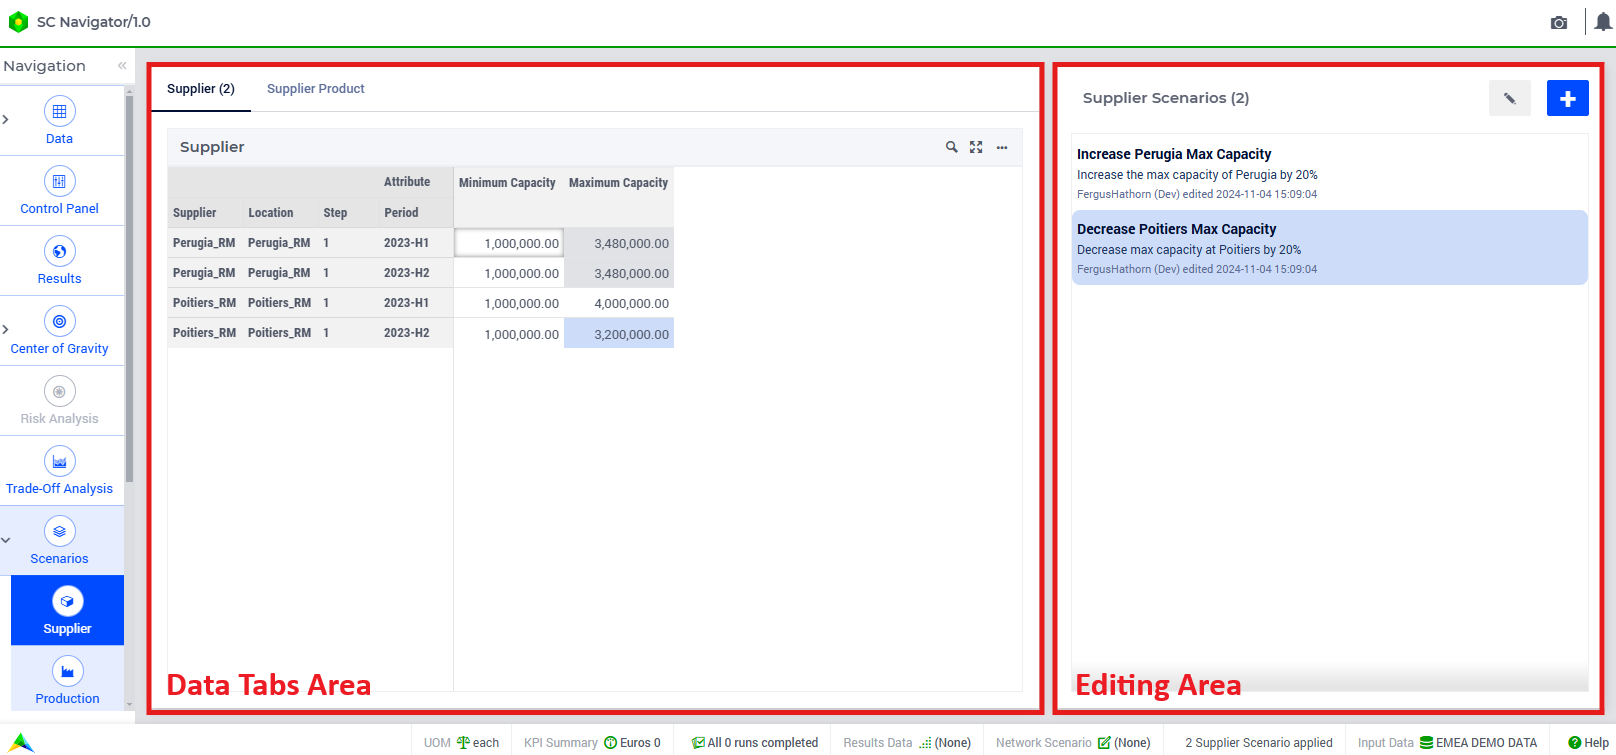Click Poitiers 2023-H2 minimum capacity cell

(x=508, y=333)
